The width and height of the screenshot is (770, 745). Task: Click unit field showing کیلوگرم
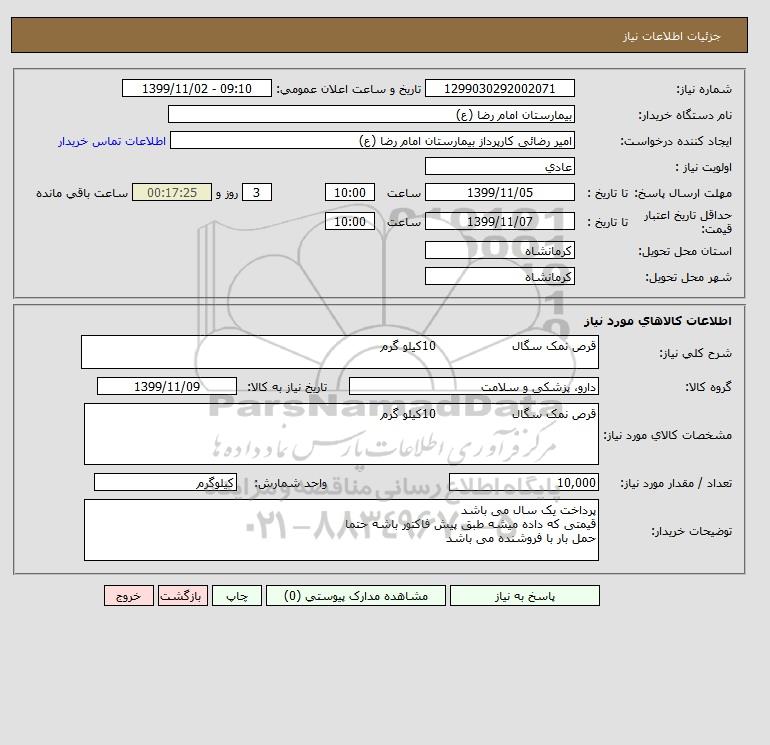165,482
